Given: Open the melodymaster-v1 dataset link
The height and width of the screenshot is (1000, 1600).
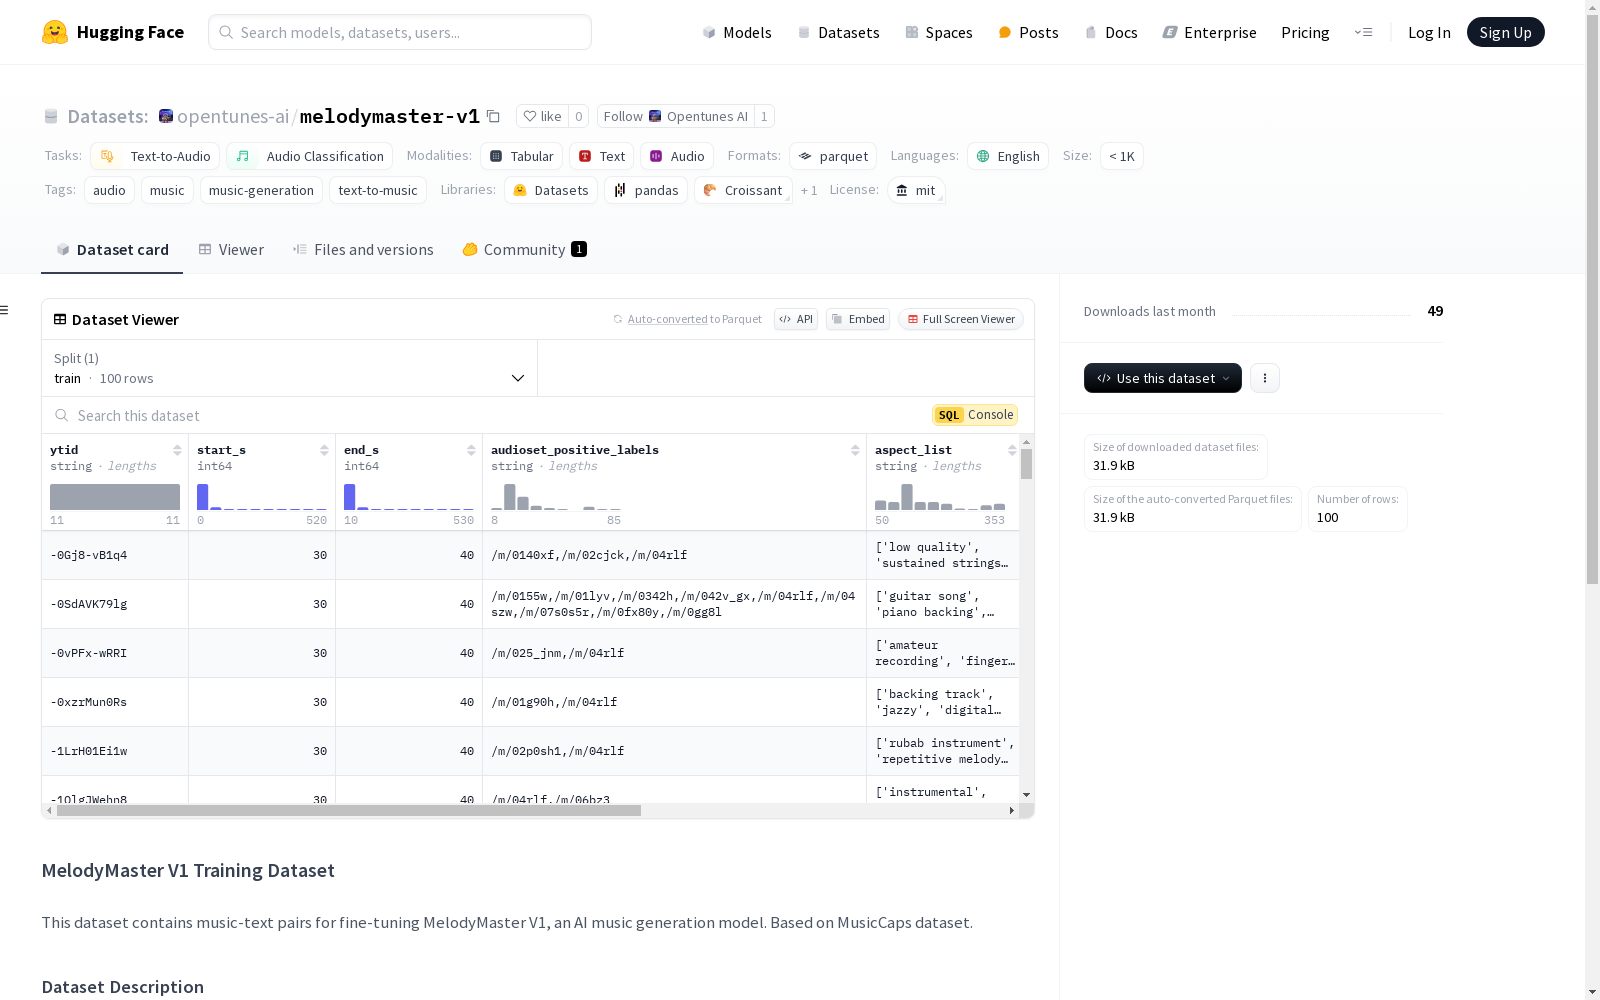Looking at the screenshot, I should pyautogui.click(x=390, y=116).
